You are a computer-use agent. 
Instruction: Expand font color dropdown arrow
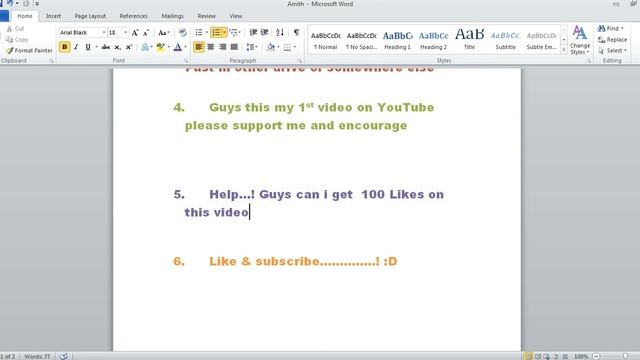tap(185, 47)
